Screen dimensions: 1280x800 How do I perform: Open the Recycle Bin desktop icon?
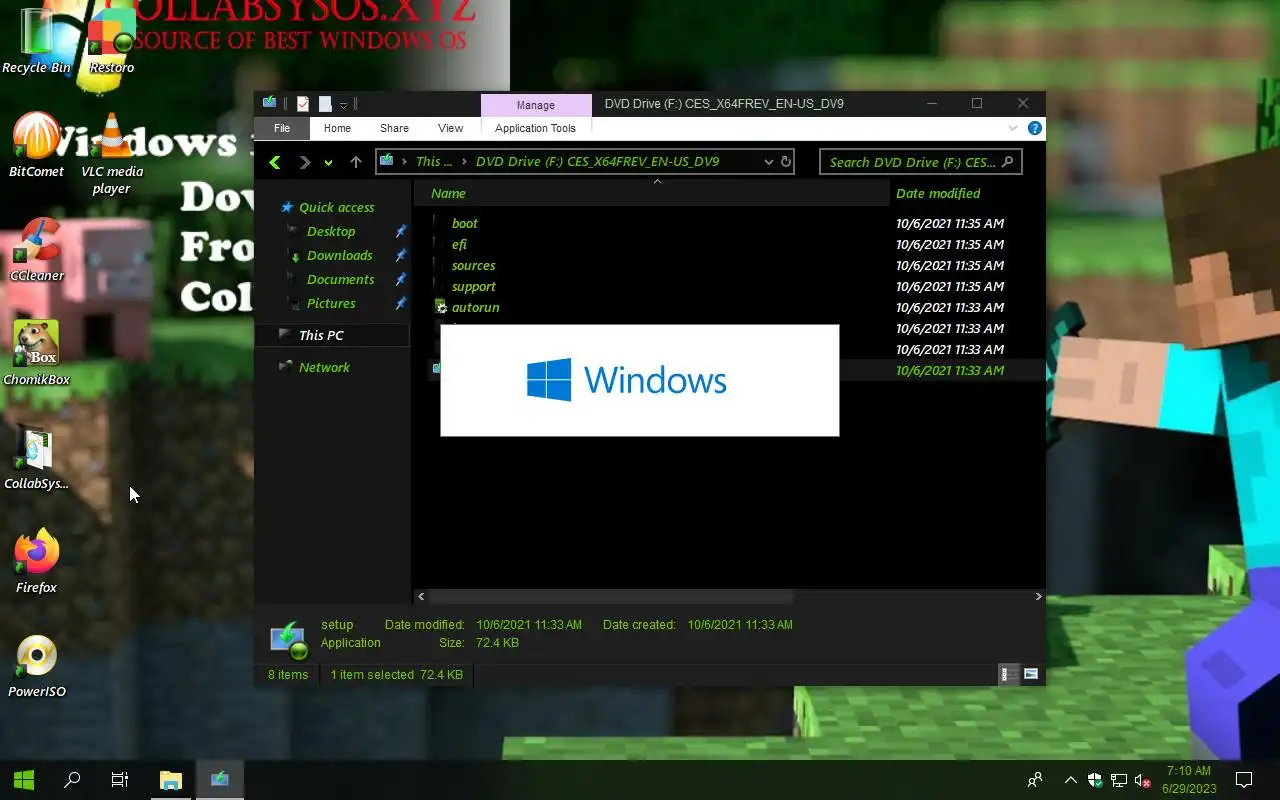37,42
